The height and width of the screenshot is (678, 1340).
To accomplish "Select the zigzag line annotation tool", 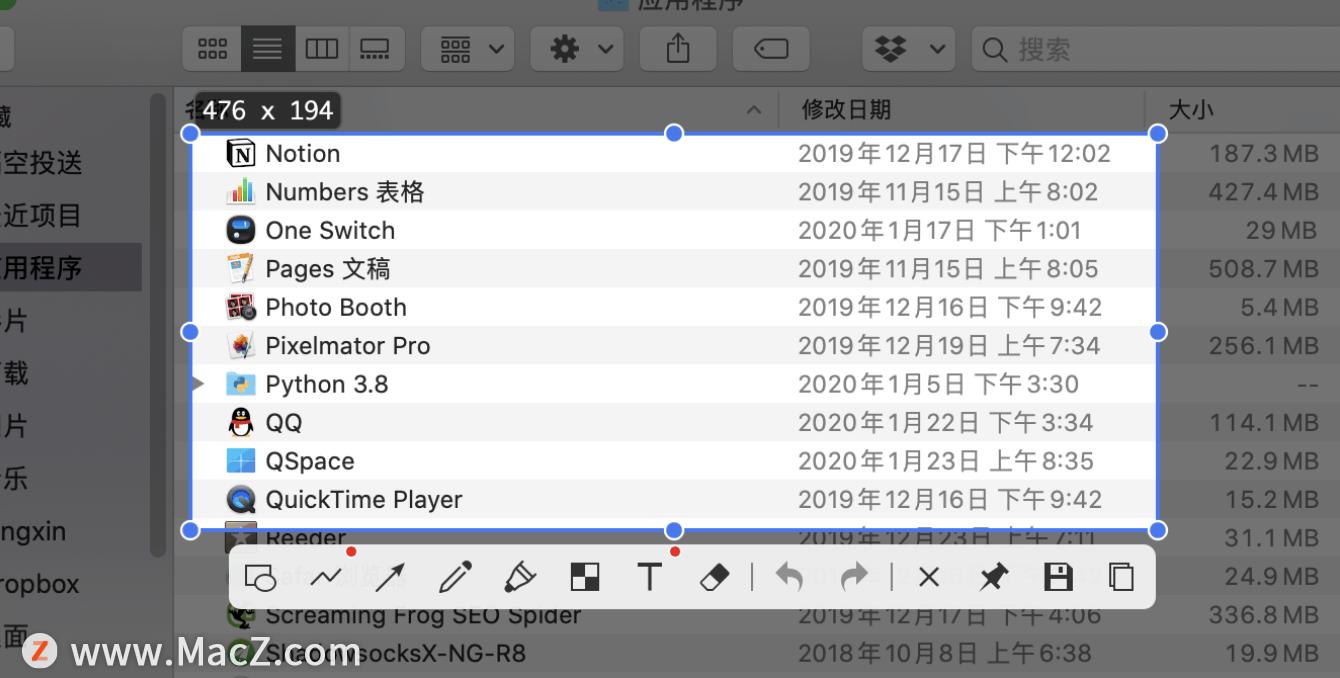I will [325, 577].
